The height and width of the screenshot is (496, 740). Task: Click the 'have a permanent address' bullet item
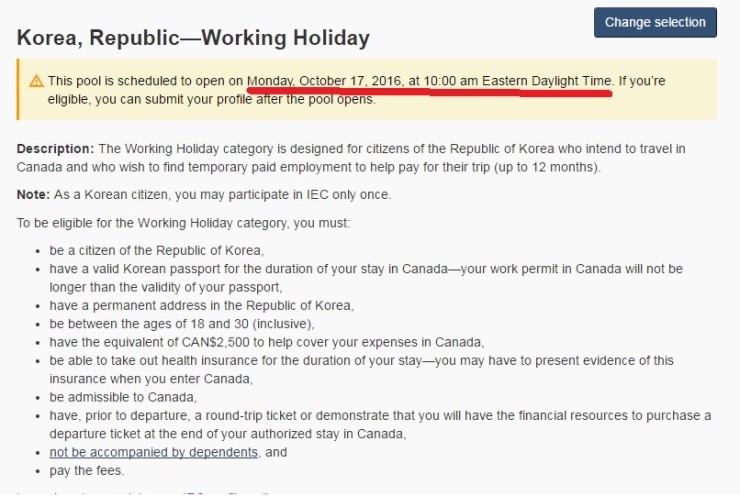[x=202, y=305]
